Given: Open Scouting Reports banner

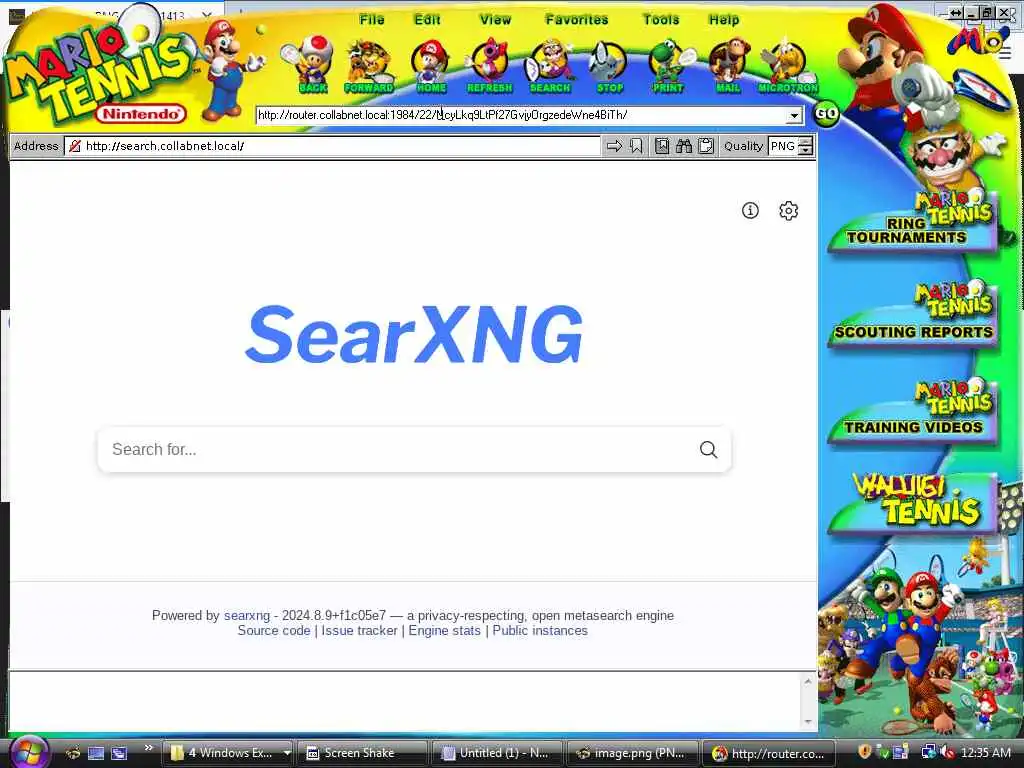Looking at the screenshot, I should click(913, 317).
